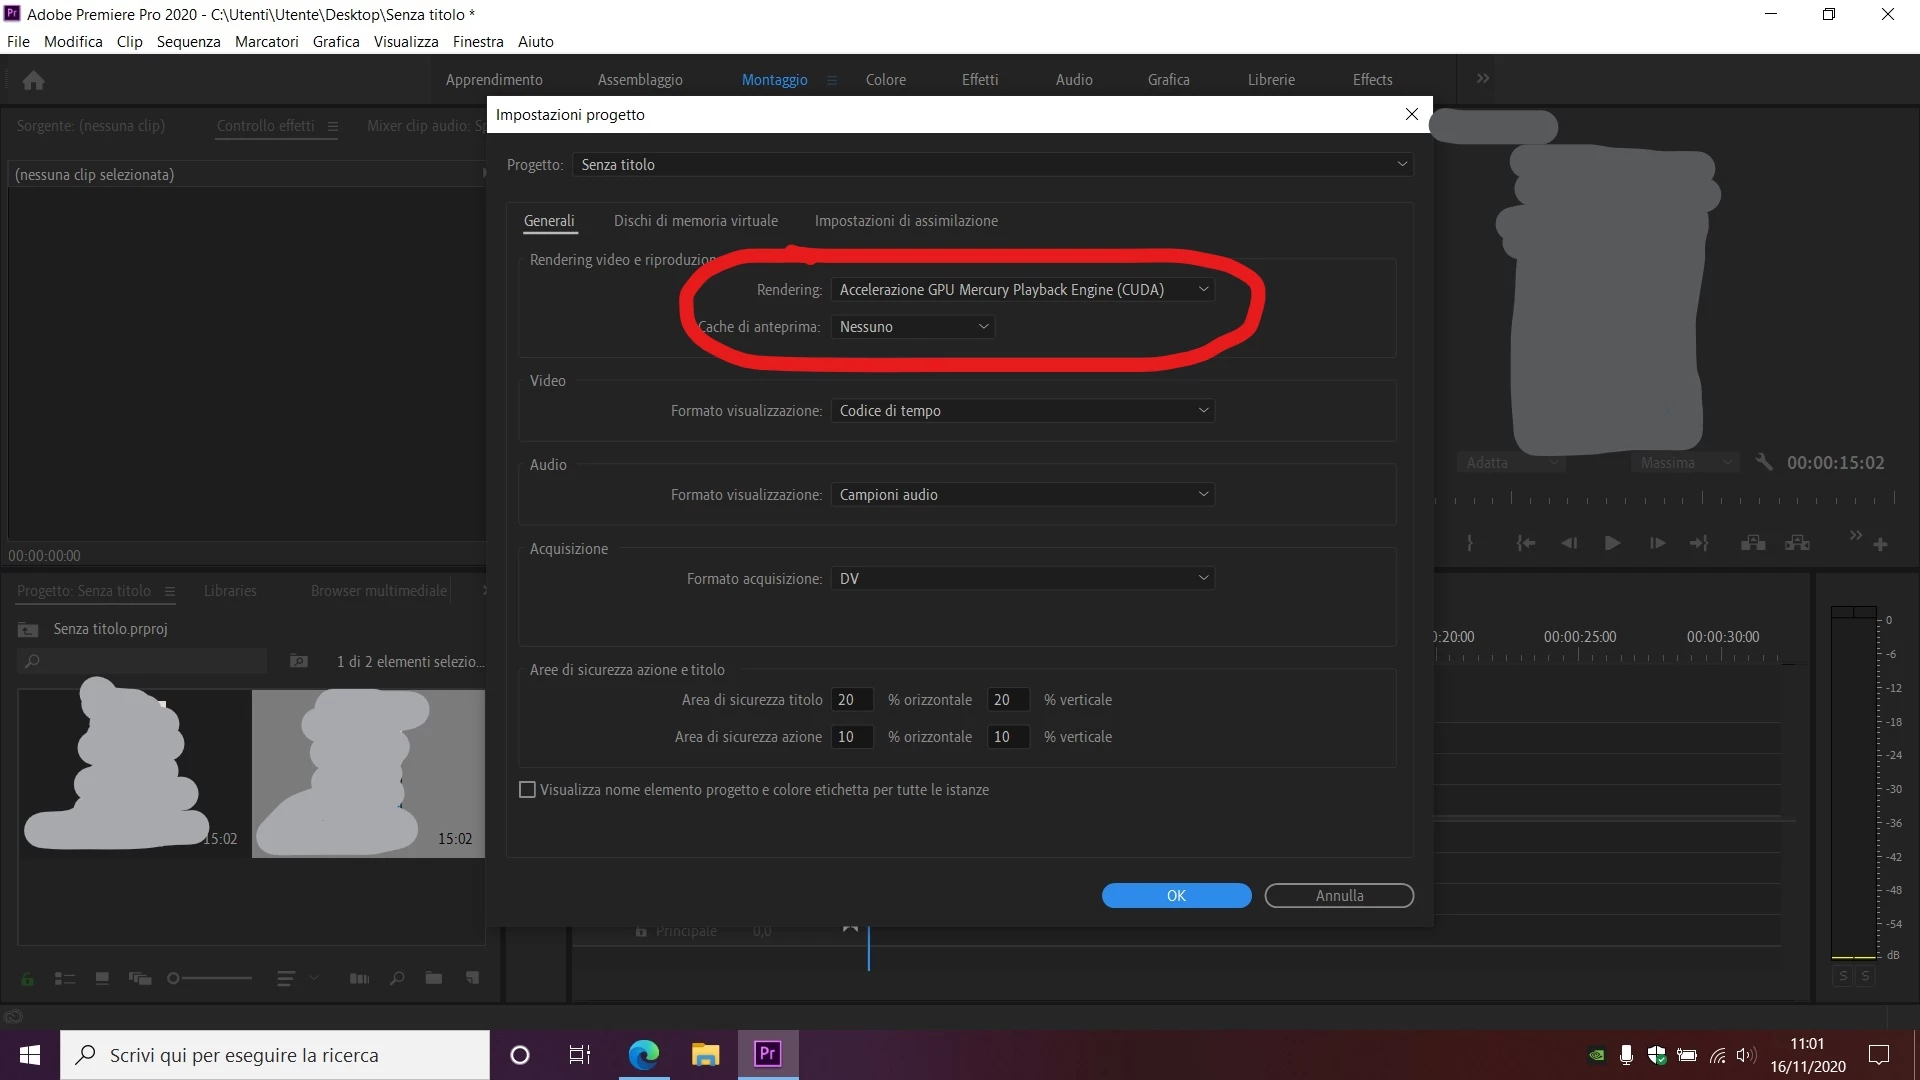Click Go to In point button
This screenshot has height=1080, width=1920.
[x=1525, y=543]
